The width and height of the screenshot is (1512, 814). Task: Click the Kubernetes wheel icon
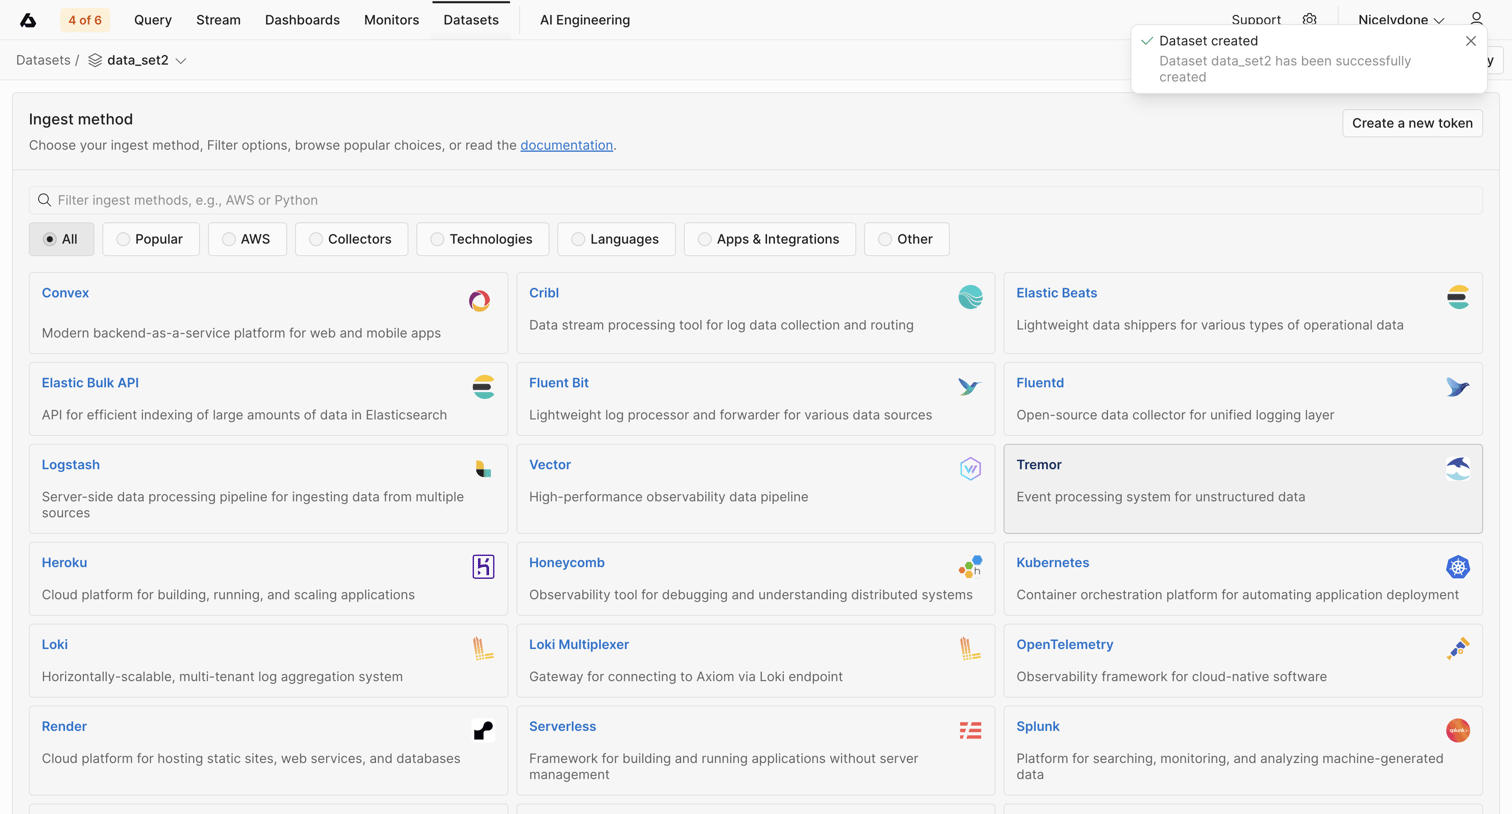click(x=1458, y=567)
